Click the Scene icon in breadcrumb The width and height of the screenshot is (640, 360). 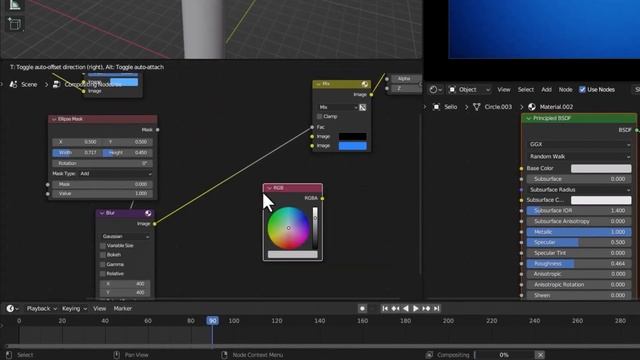pyautogui.click(x=13, y=84)
